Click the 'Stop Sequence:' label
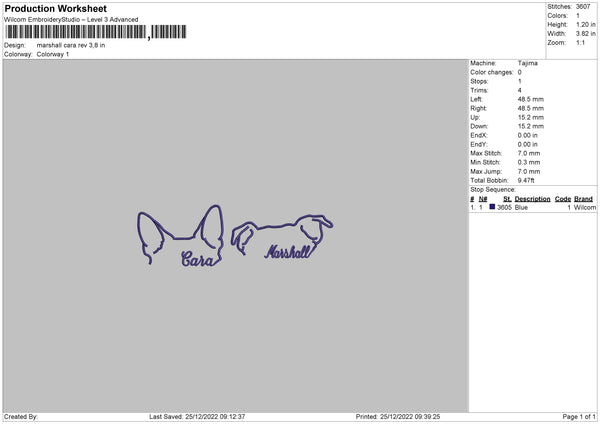Viewport: 600px width, 424px height. [493, 190]
